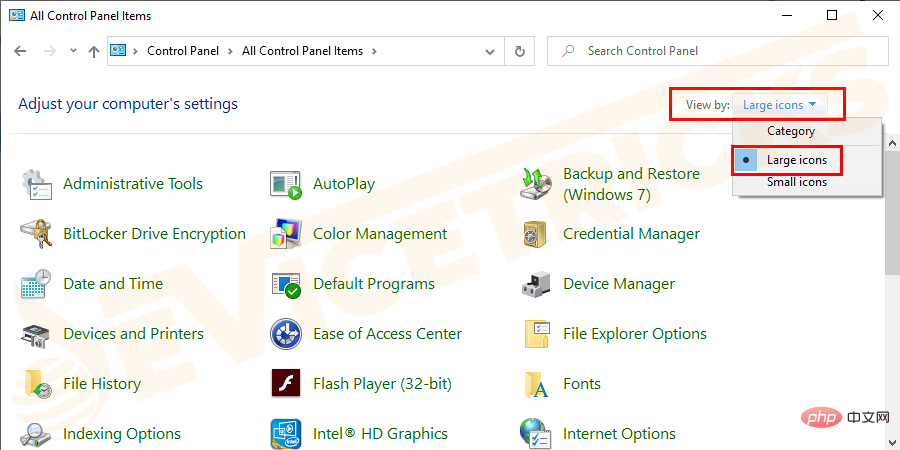Click the Devices and Printers icon
This screenshot has width=900, height=450.
[x=37, y=334]
